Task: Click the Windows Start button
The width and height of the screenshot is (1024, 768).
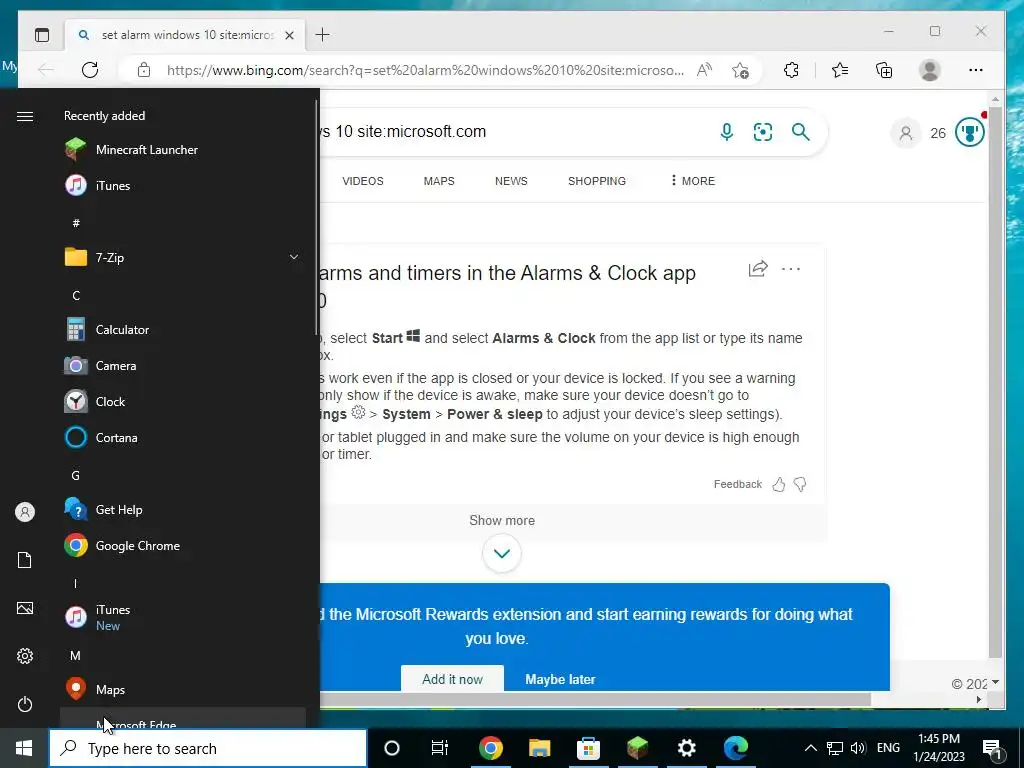Action: pyautogui.click(x=24, y=748)
